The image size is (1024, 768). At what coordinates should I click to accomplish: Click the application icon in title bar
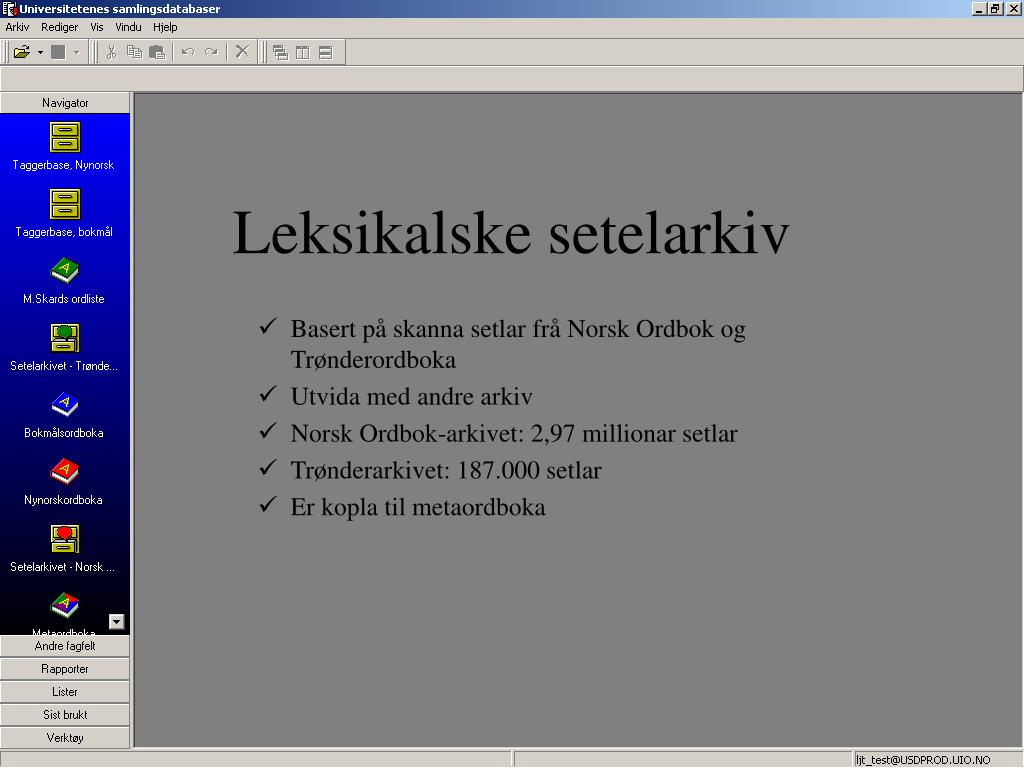click(9, 8)
